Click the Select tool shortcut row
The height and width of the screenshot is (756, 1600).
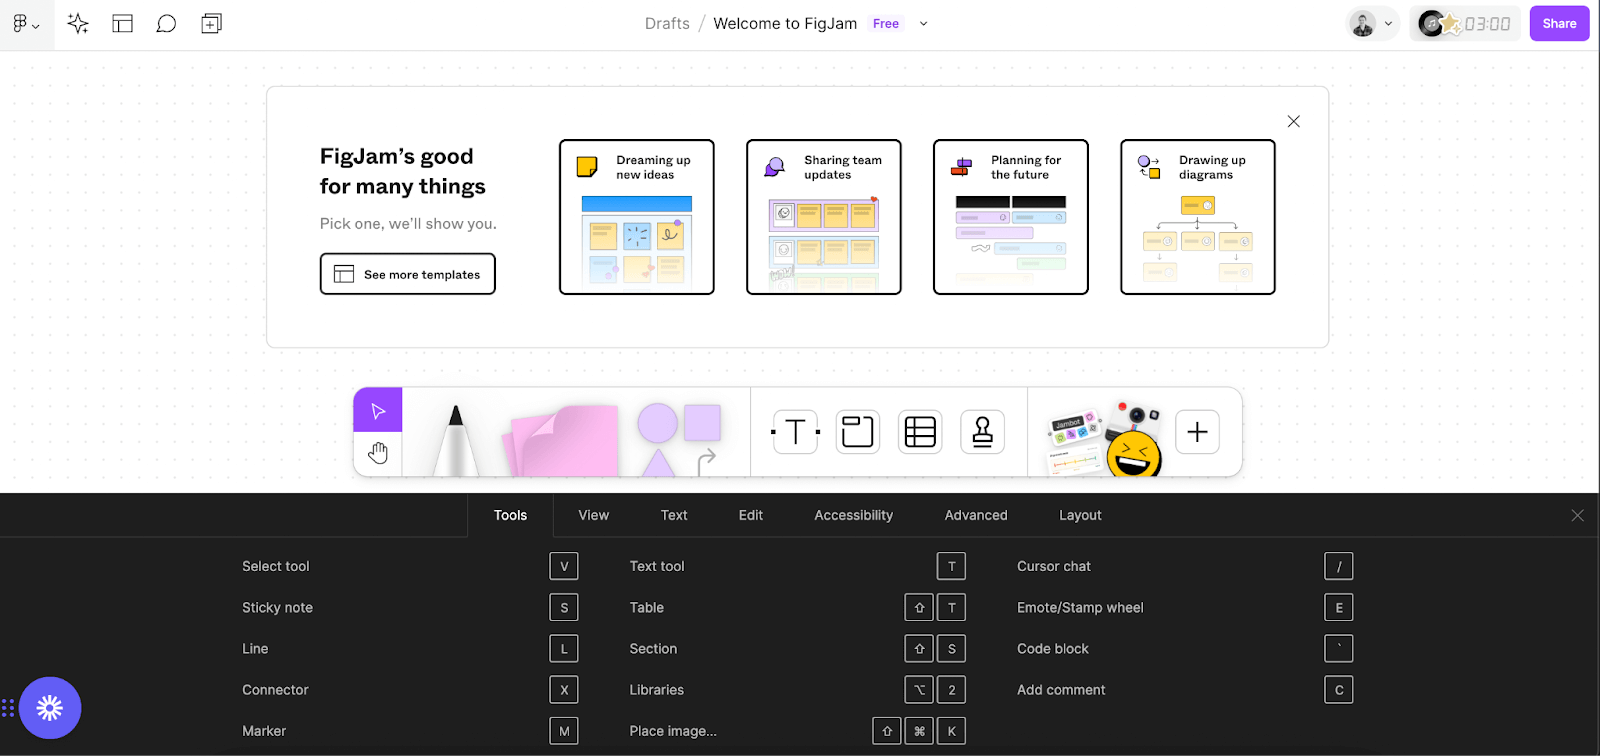pos(410,566)
